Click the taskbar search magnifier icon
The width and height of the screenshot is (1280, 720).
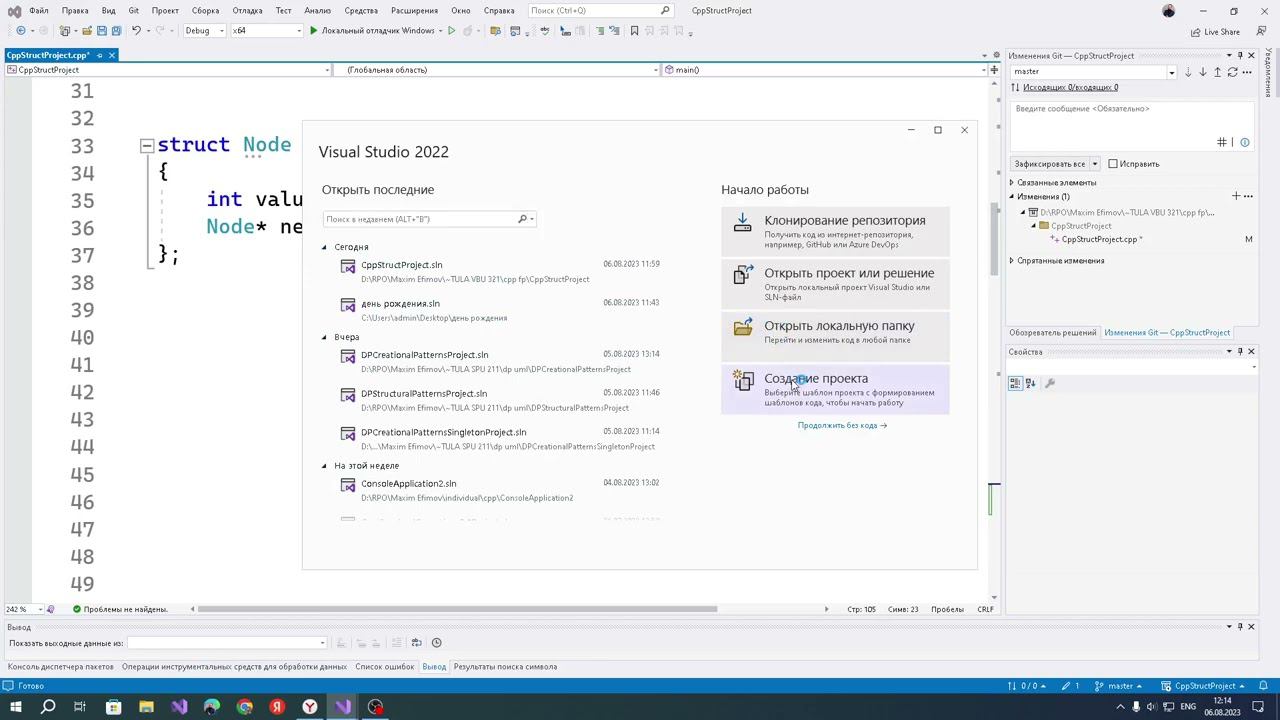point(48,707)
